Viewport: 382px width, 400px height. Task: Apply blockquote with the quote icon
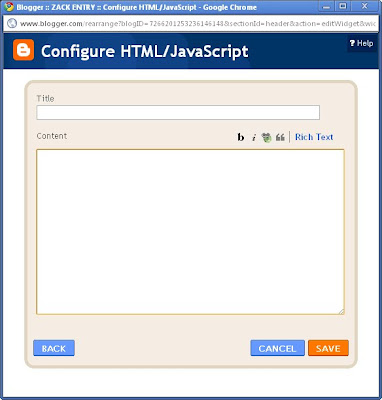(x=280, y=137)
